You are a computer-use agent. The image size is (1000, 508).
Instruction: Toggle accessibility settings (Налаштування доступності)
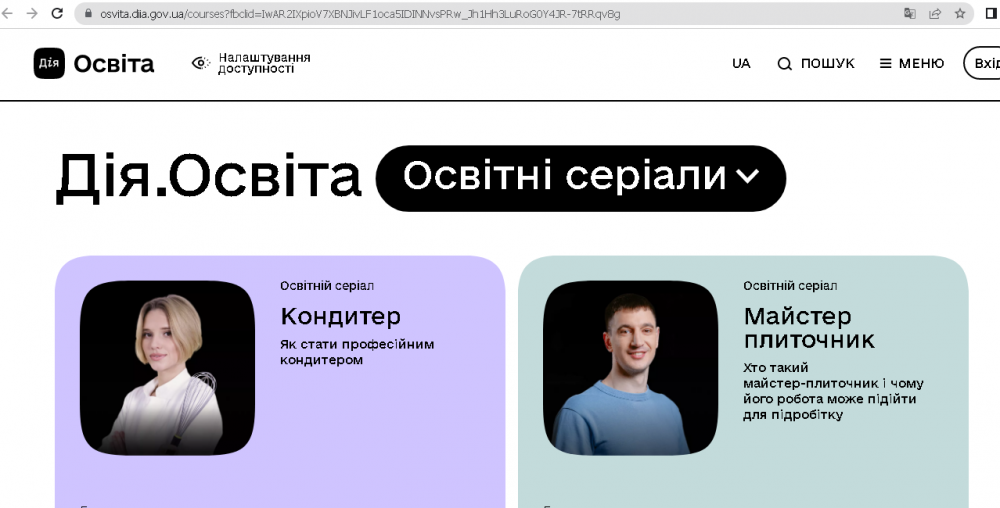pyautogui.click(x=251, y=63)
